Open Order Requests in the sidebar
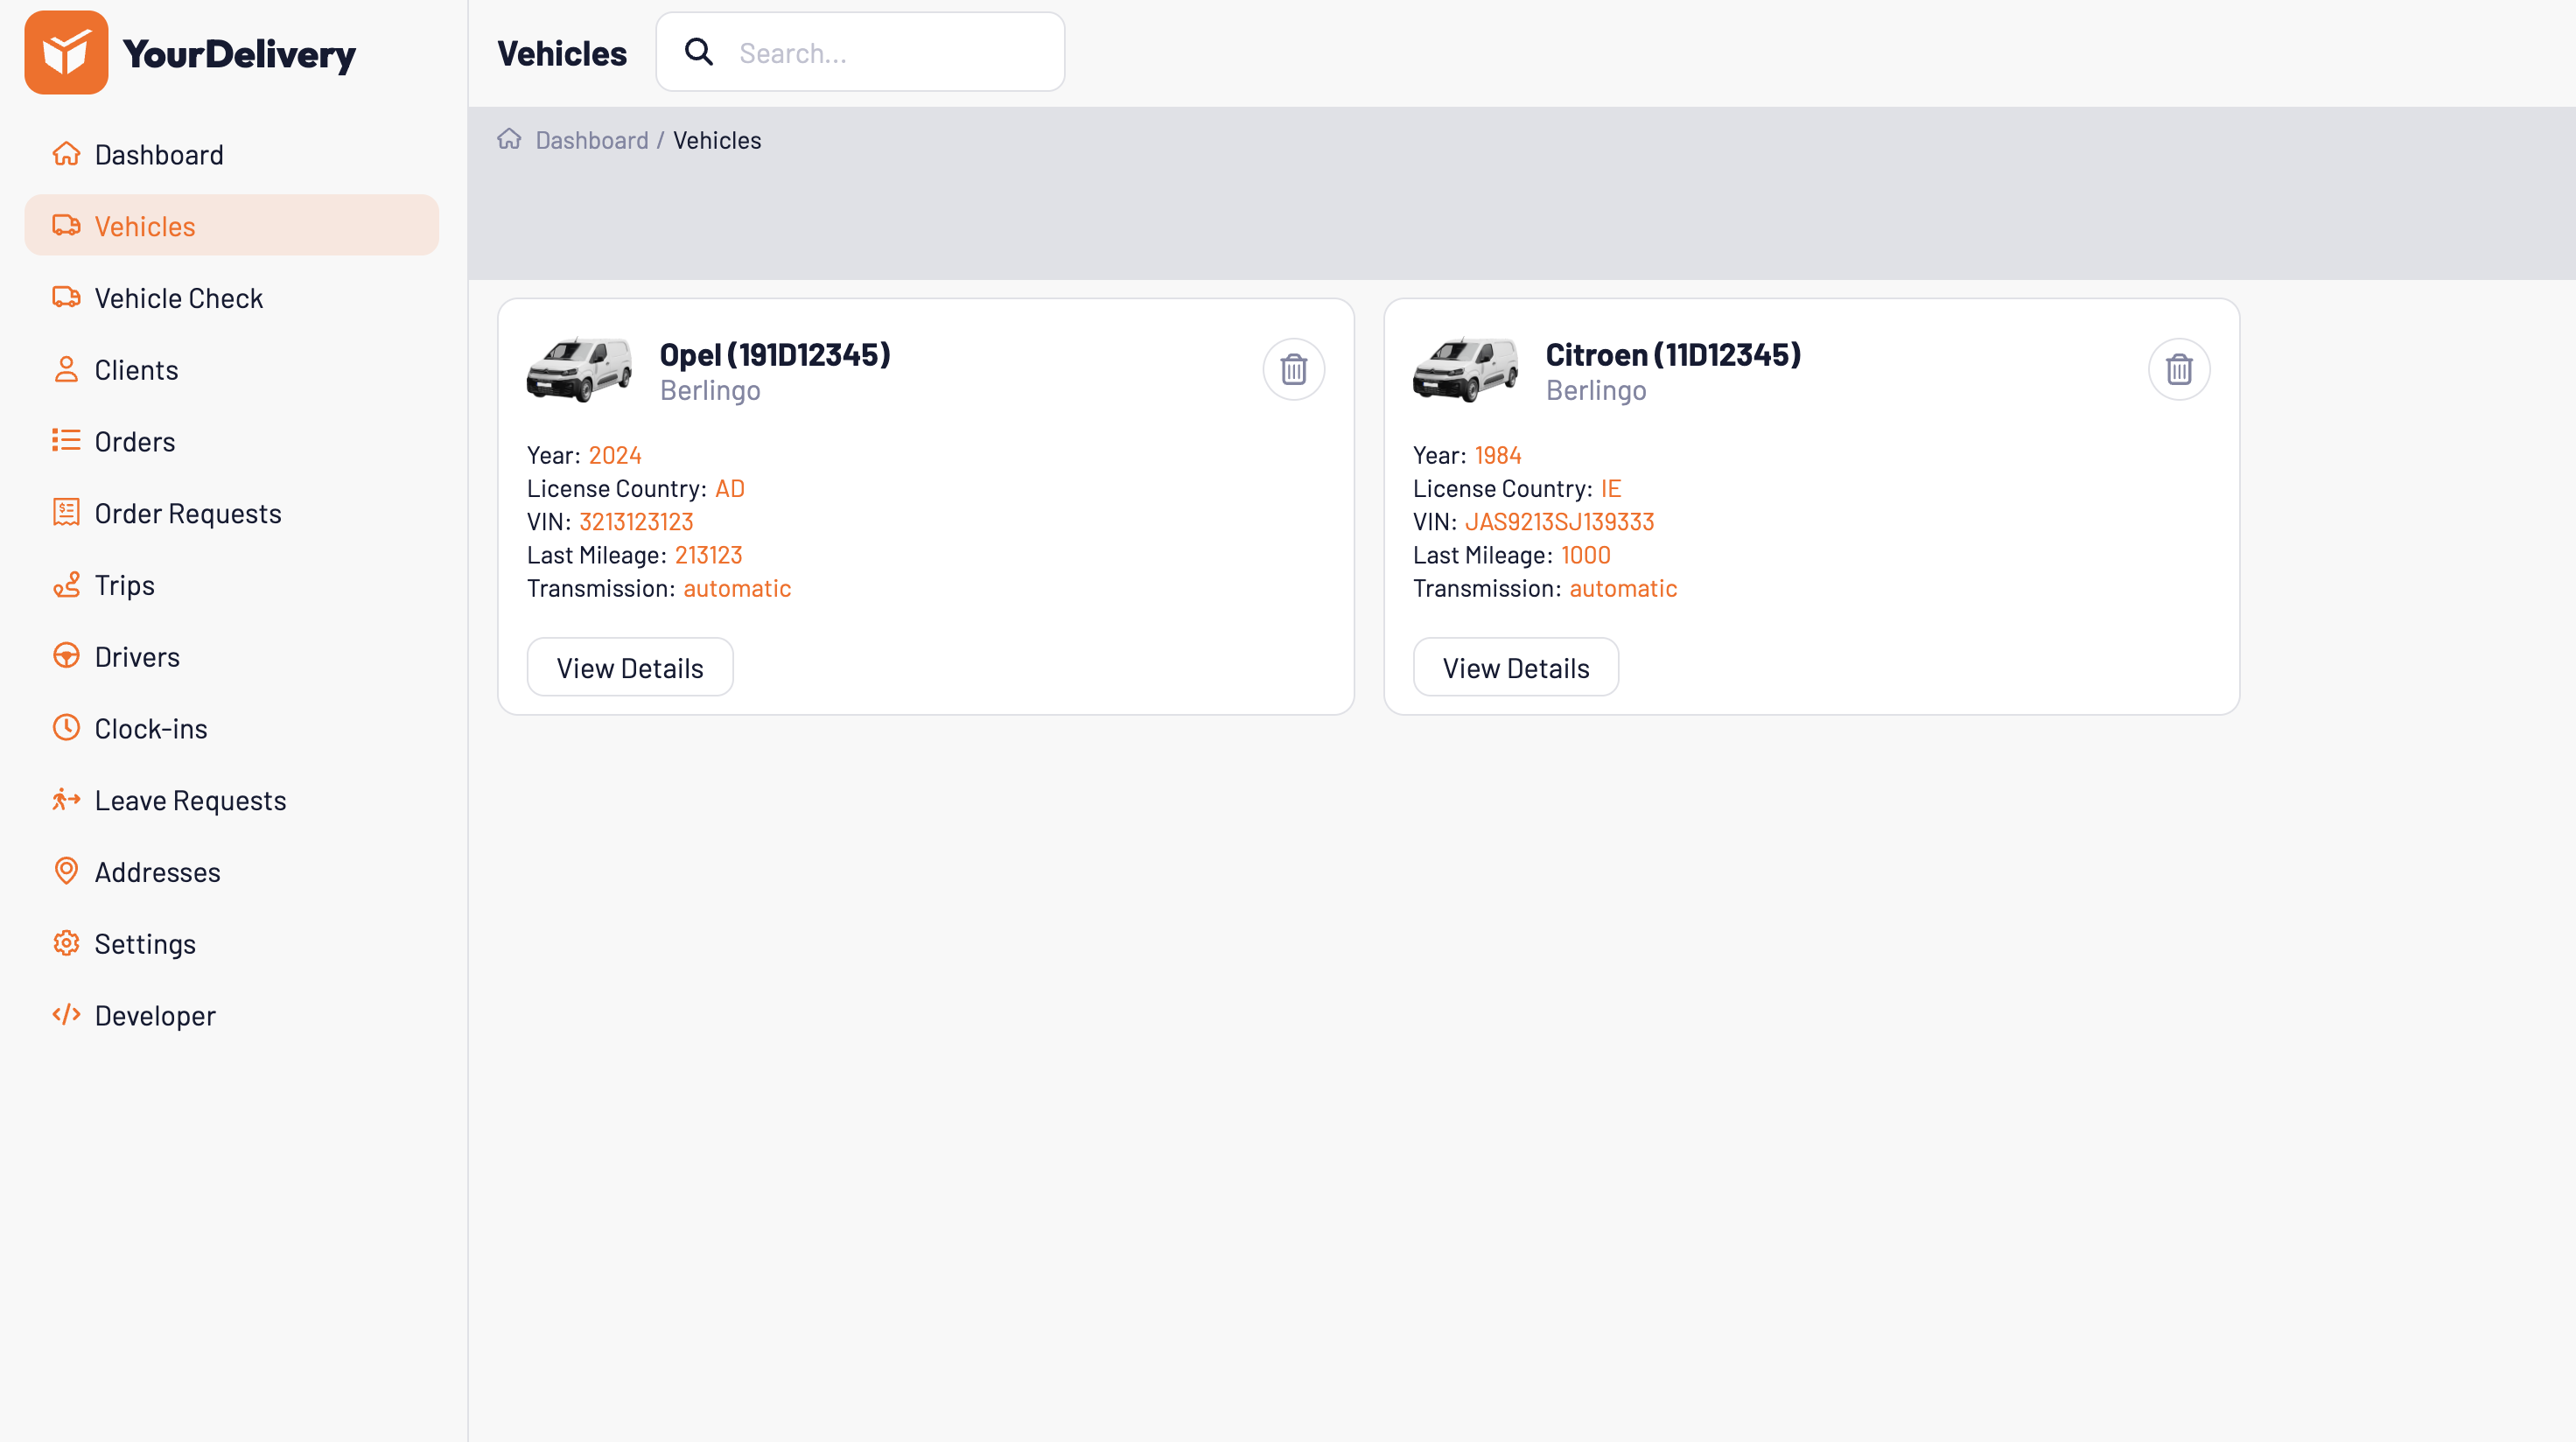2576x1442 pixels. click(188, 513)
